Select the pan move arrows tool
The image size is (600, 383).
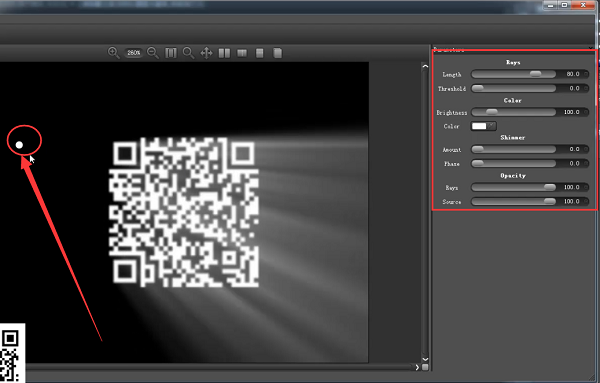pyautogui.click(x=206, y=53)
